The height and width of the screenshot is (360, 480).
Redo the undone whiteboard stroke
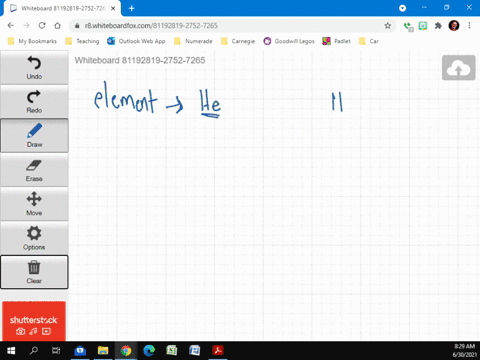(x=34, y=102)
